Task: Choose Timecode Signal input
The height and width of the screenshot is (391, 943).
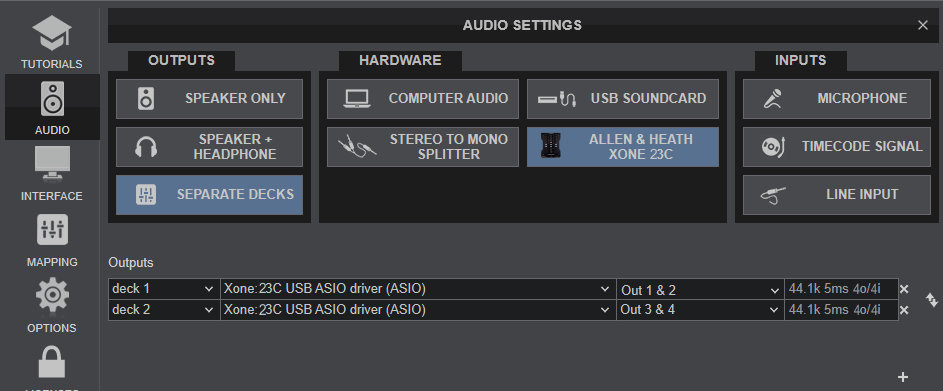Action: tap(837, 147)
